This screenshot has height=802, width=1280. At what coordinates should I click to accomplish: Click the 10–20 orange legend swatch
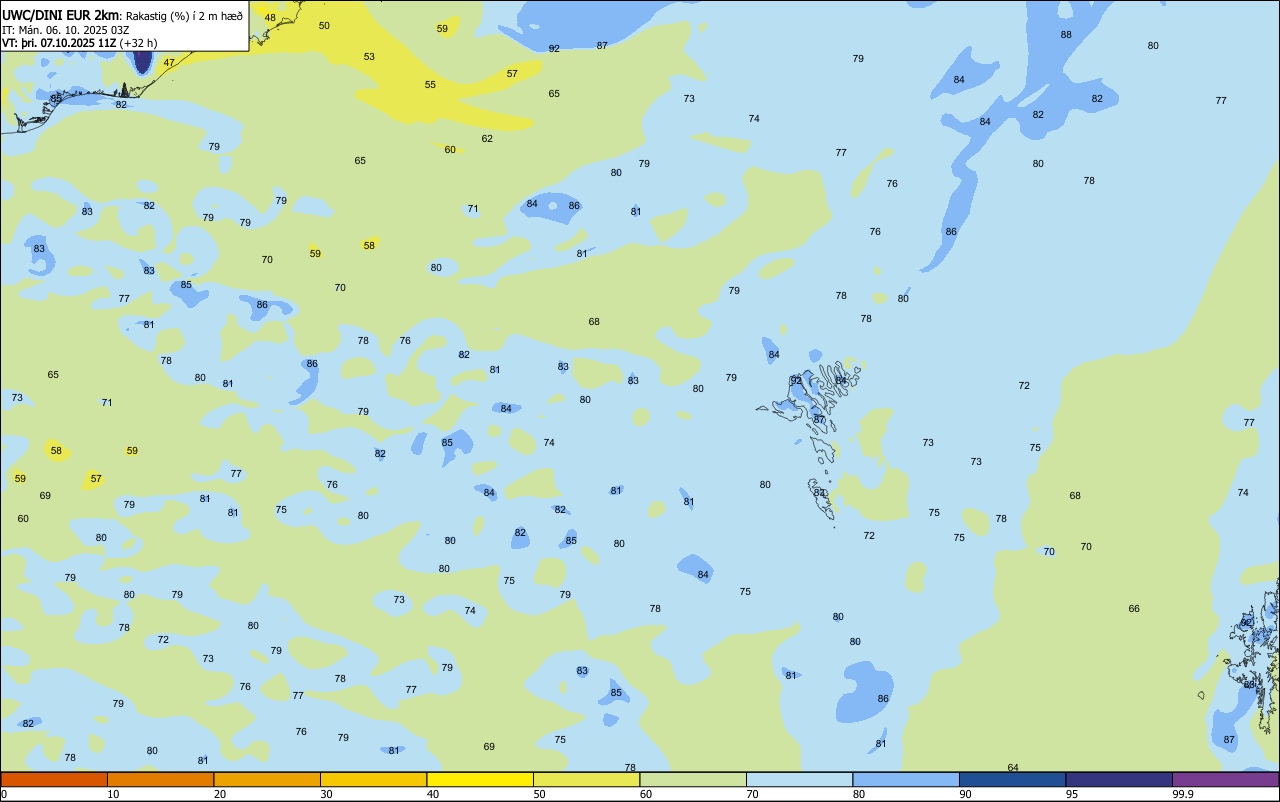160,779
